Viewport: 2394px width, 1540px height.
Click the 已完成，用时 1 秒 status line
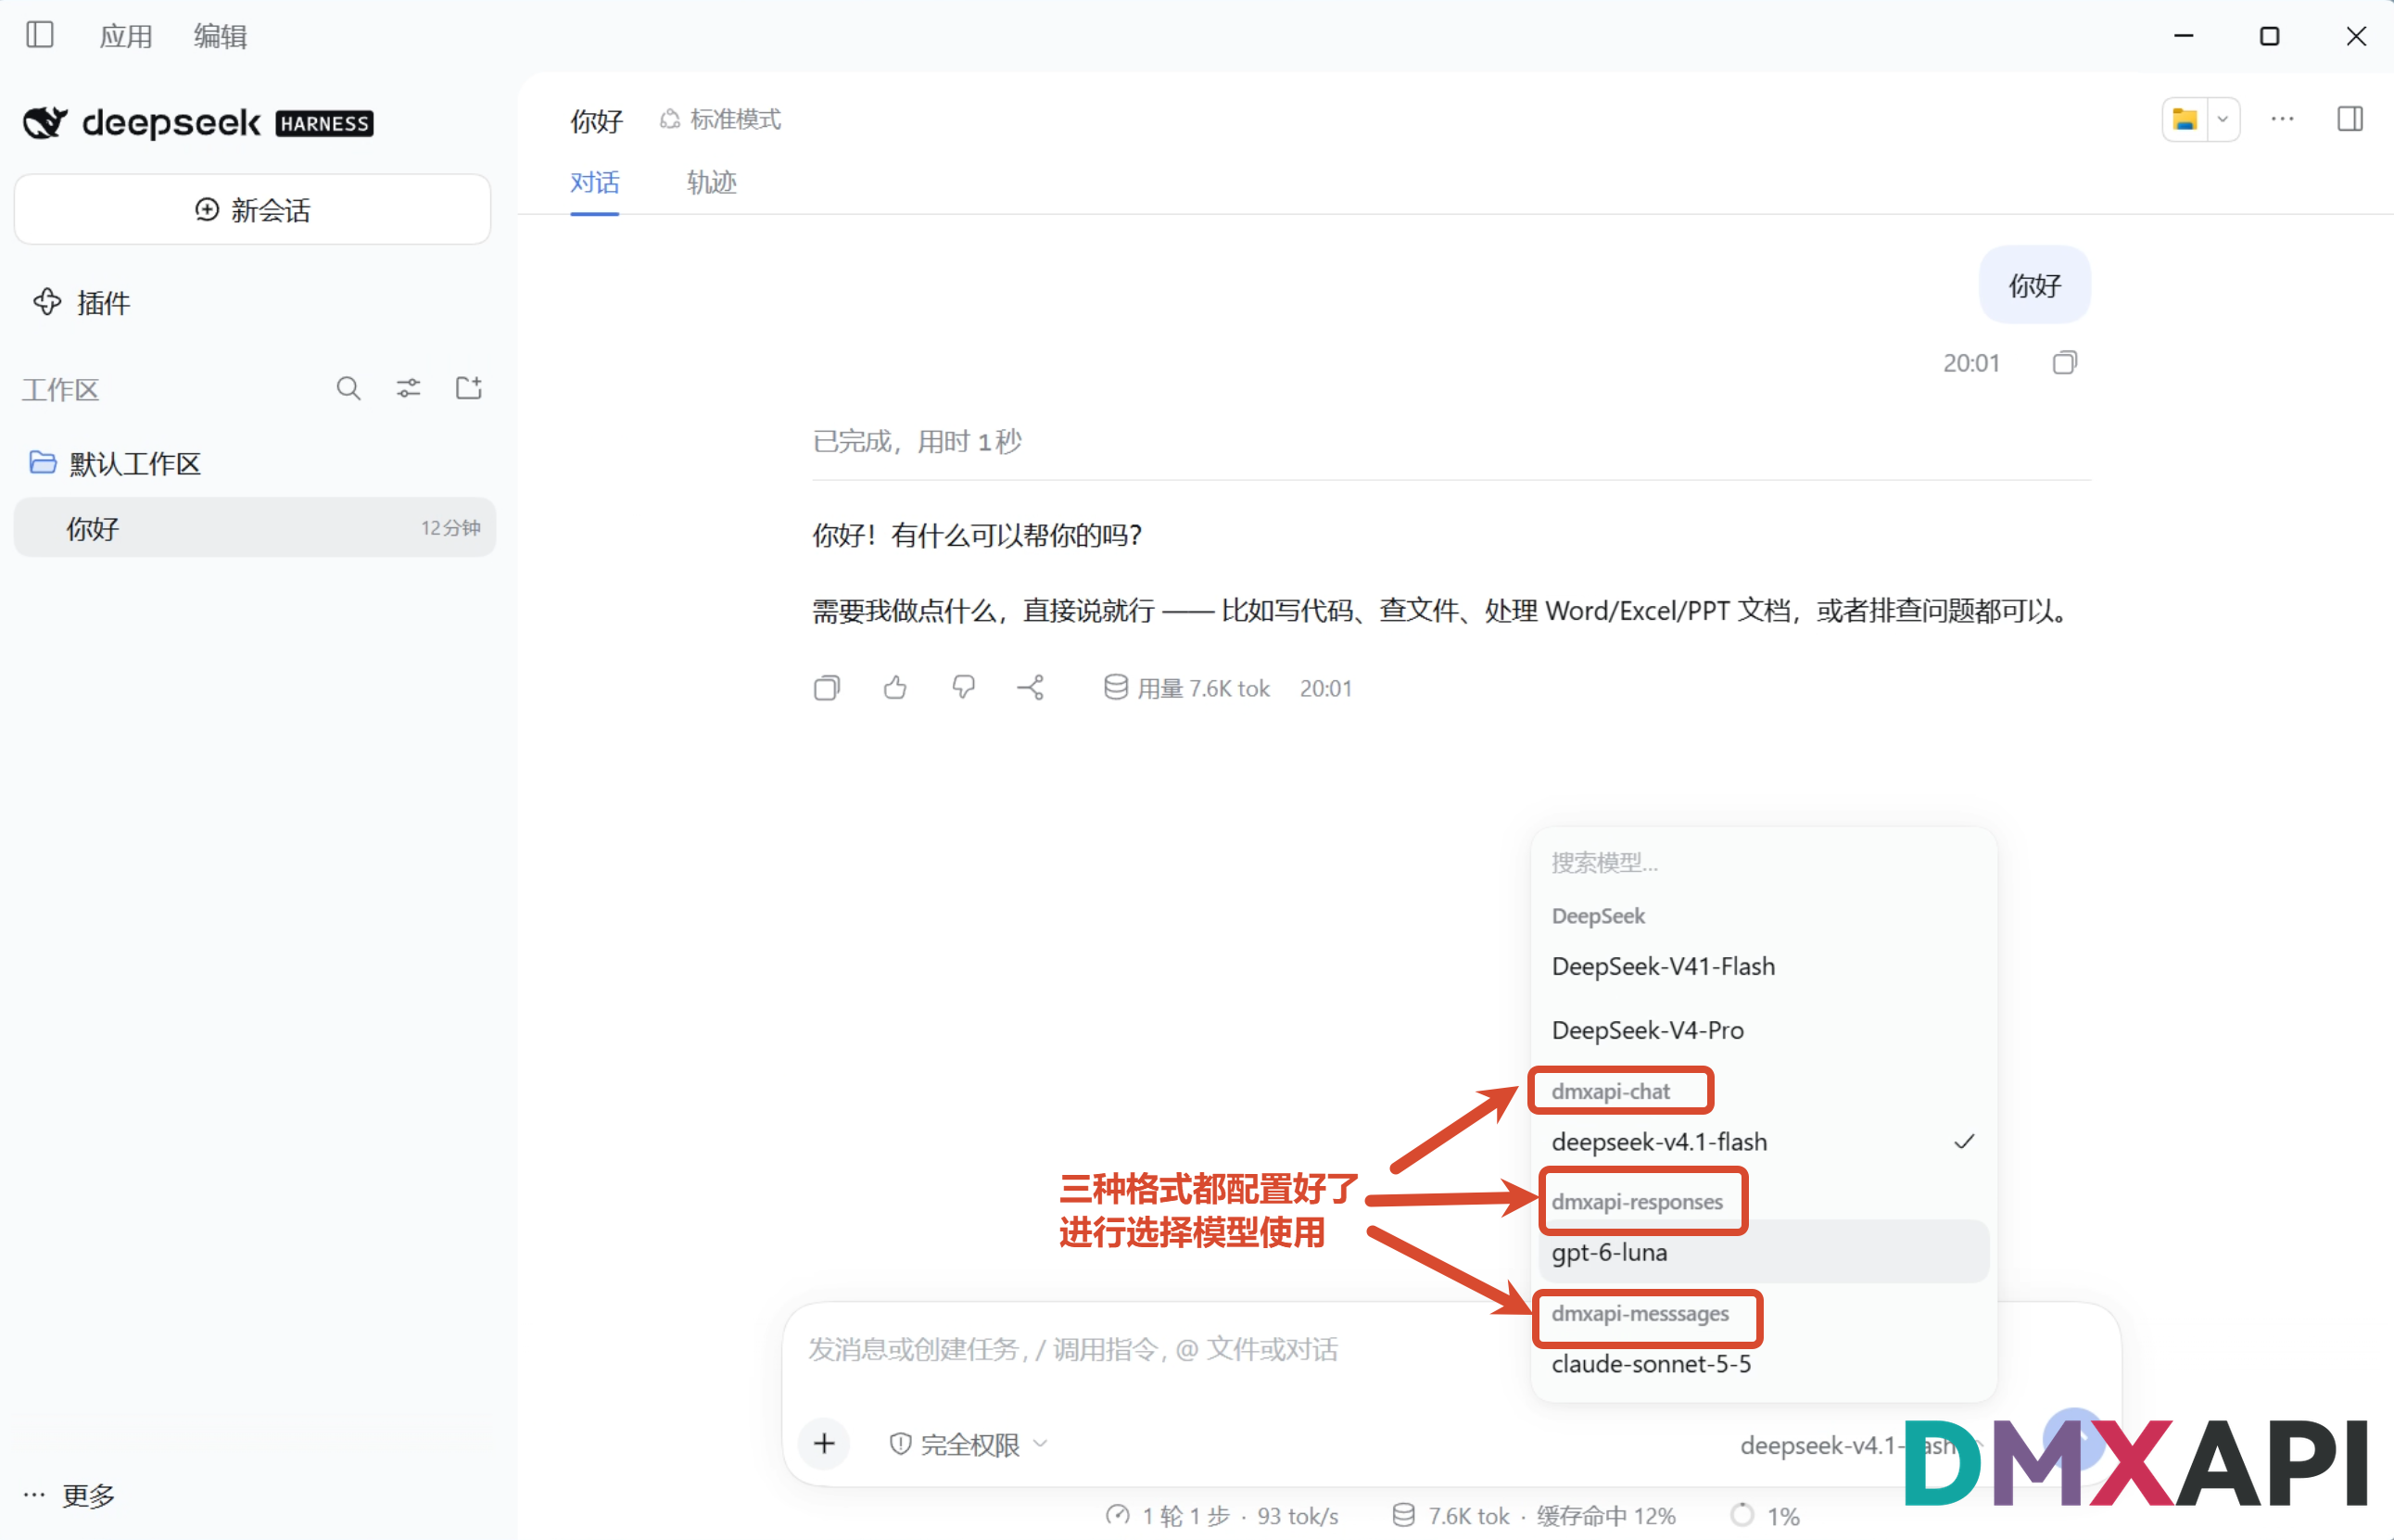[917, 441]
